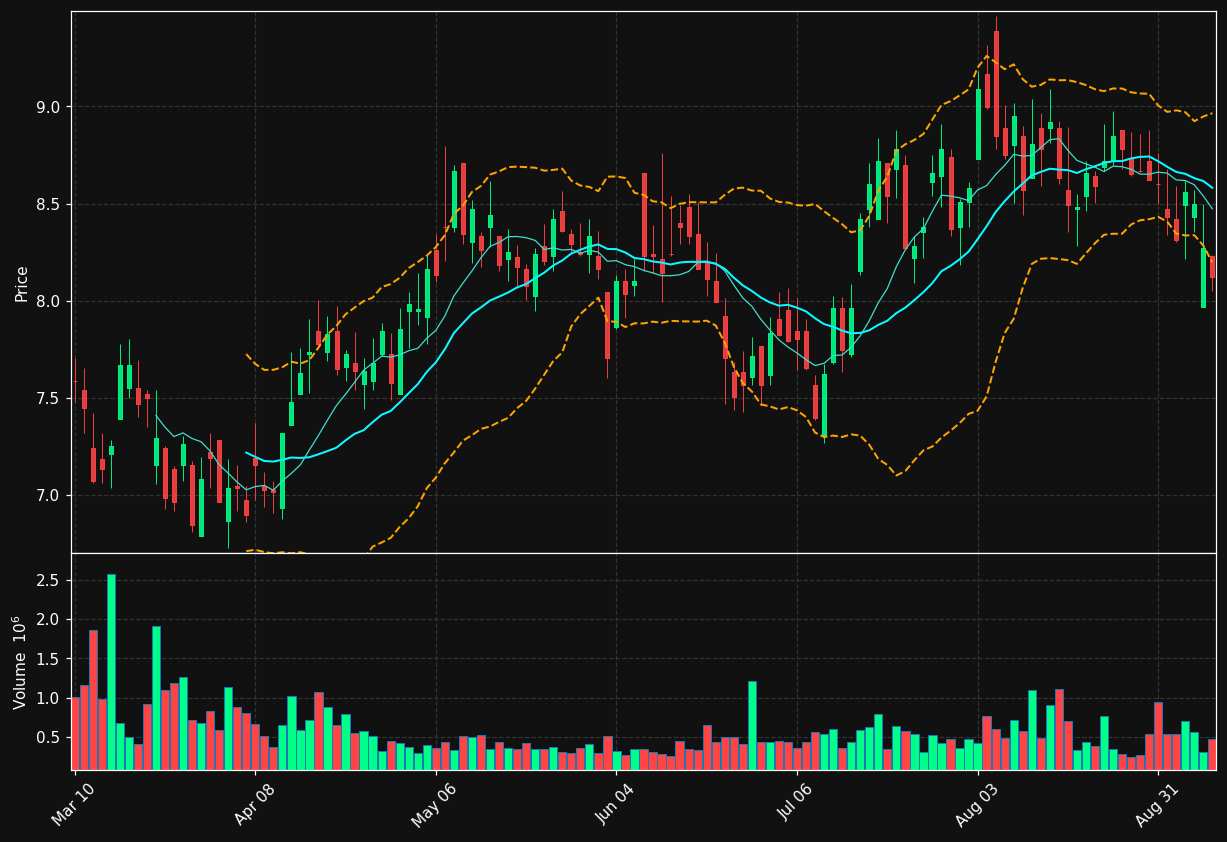Viewport: 1227px width, 842px height.
Task: Click the 9.0 price axis tick
Action: click(50, 107)
